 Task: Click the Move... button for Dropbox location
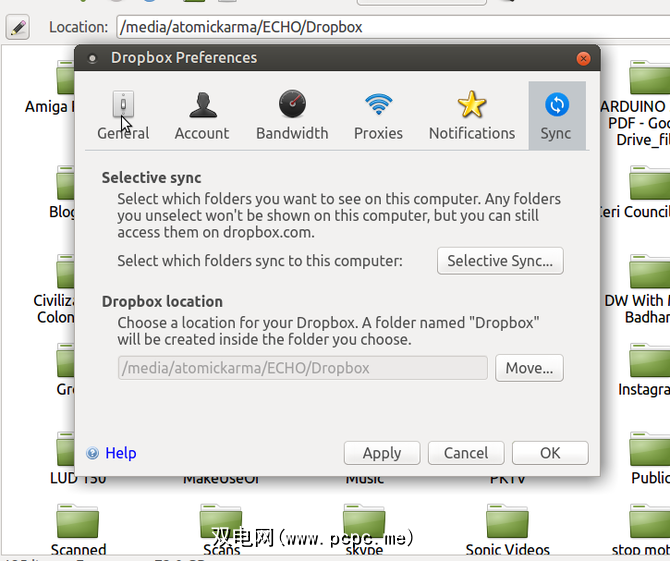[x=529, y=368]
